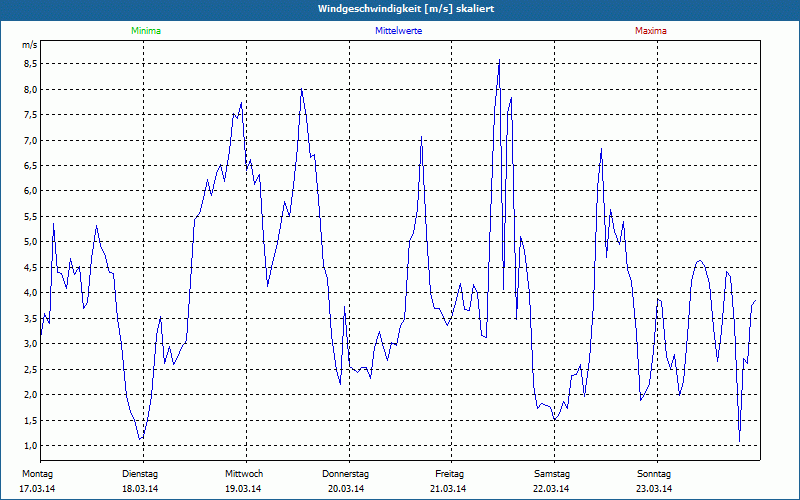The width and height of the screenshot is (800, 500).
Task: Click the date 17.03.14
Action: (37, 489)
